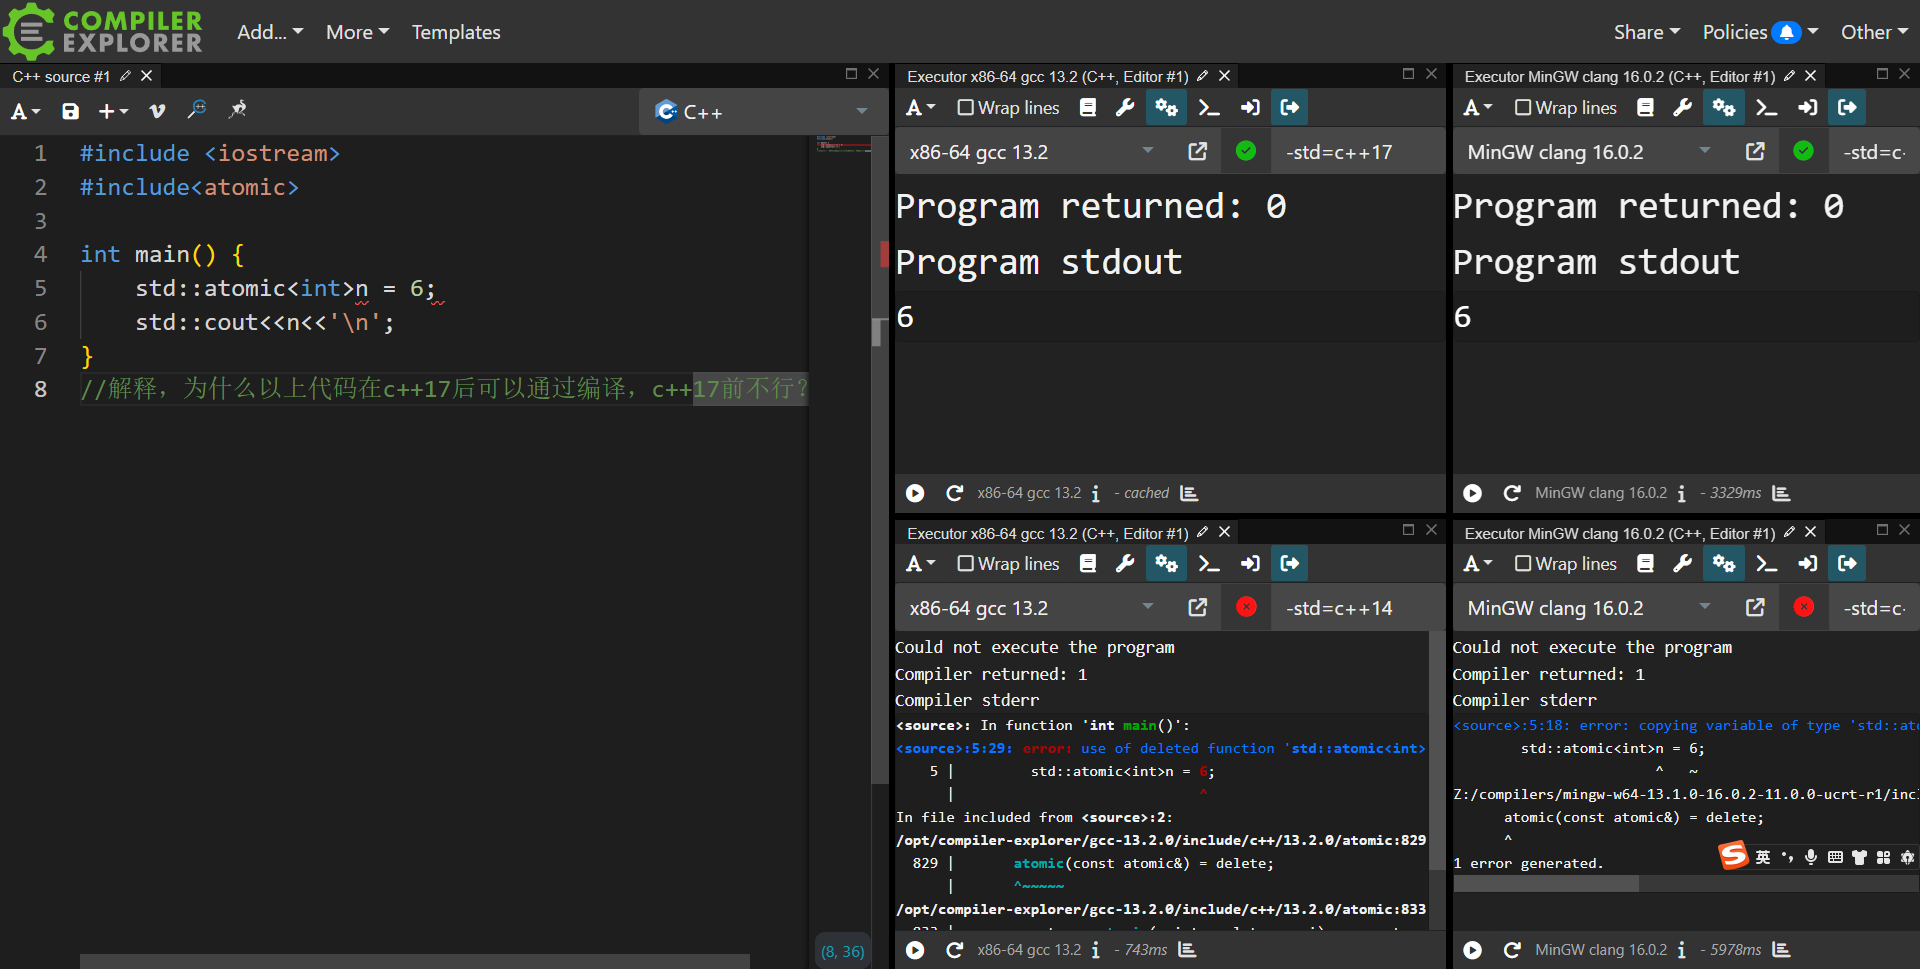The height and width of the screenshot is (969, 1920).
Task: Show compiler info icon in top gcc status bar
Action: pyautogui.click(x=1095, y=493)
